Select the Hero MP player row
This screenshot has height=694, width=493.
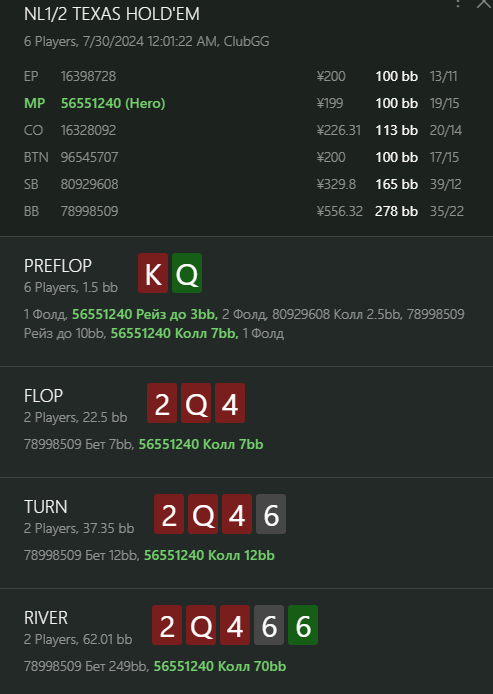tap(244, 103)
